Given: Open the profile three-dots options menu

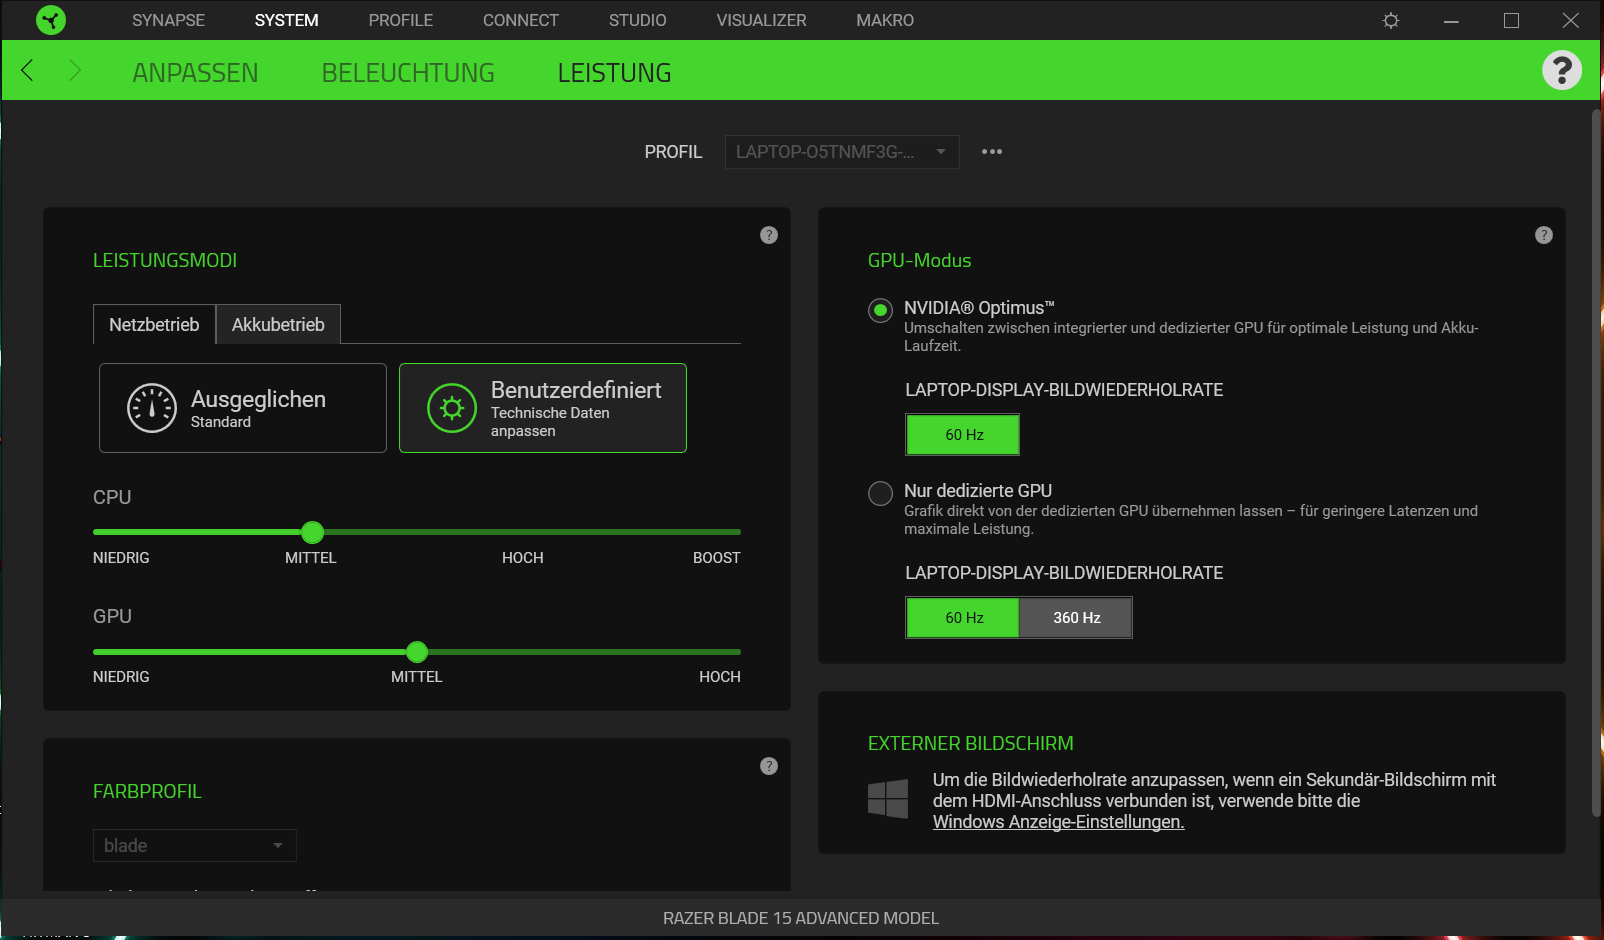Looking at the screenshot, I should point(991,152).
